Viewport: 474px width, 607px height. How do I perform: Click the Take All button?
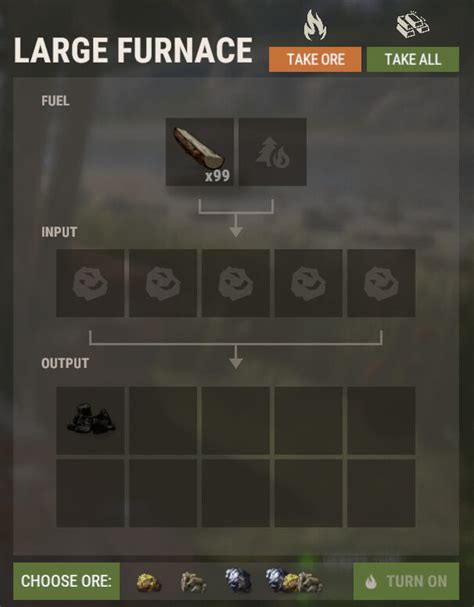click(x=413, y=60)
